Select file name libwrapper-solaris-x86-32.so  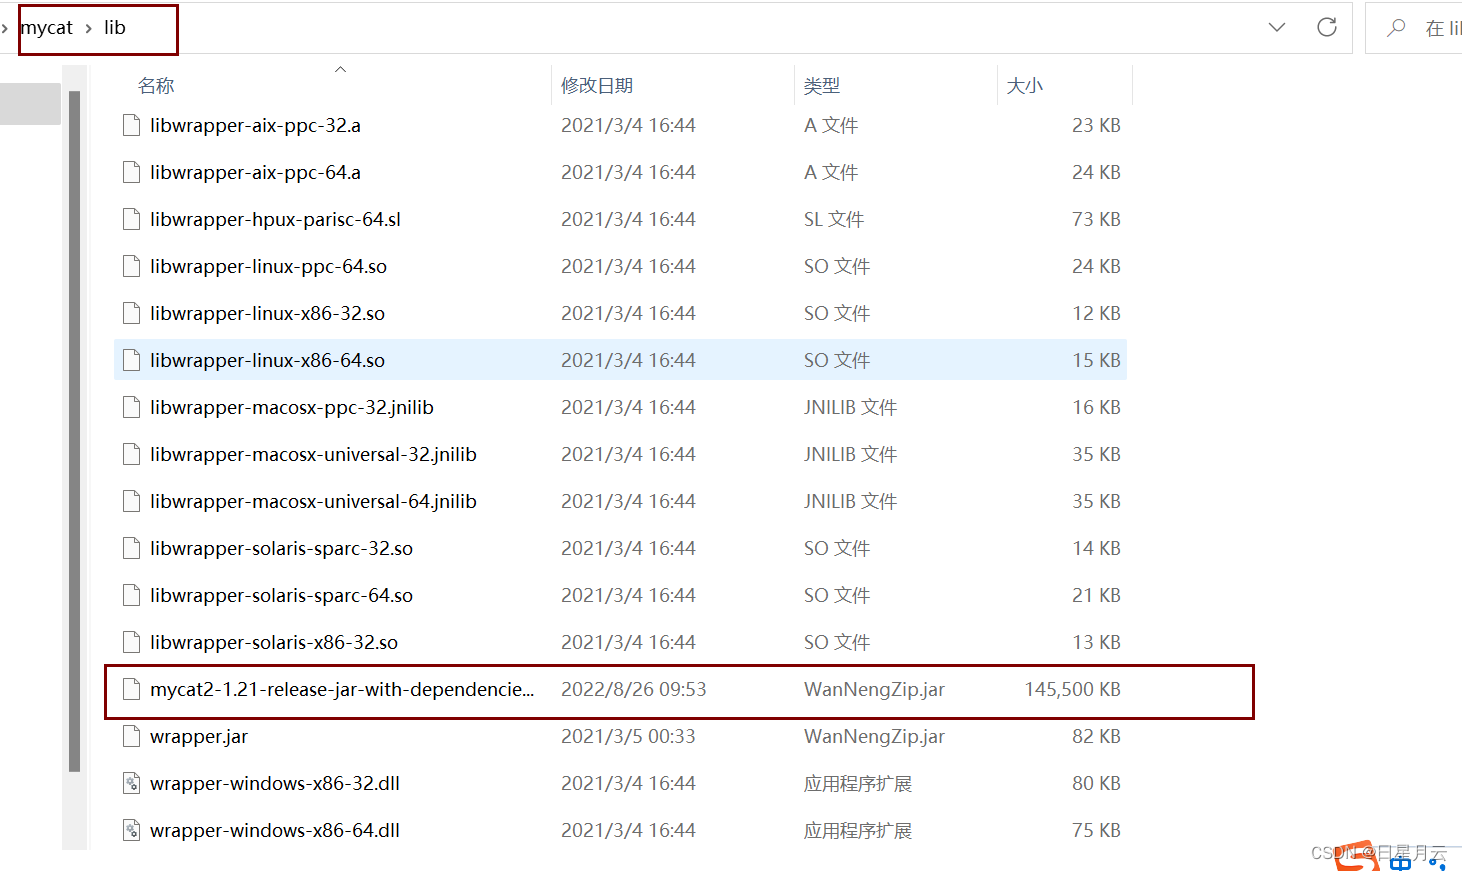coord(274,642)
